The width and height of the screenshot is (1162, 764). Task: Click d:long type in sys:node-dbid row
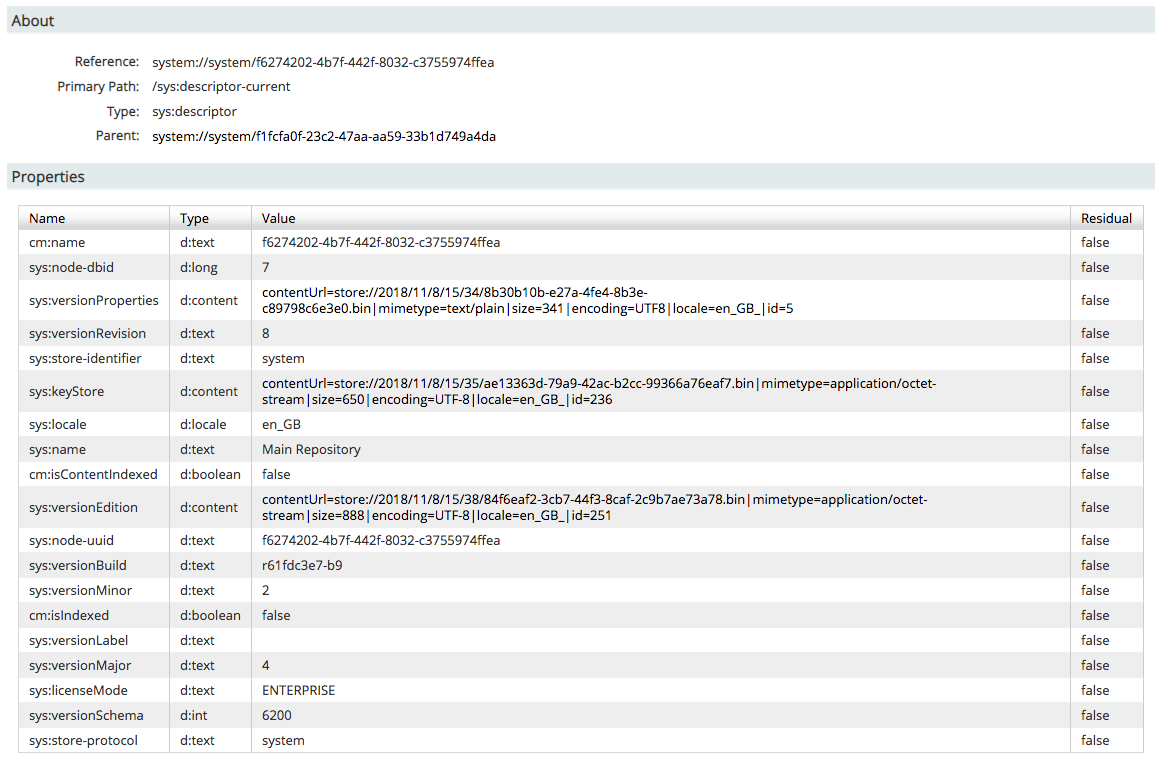tap(199, 268)
